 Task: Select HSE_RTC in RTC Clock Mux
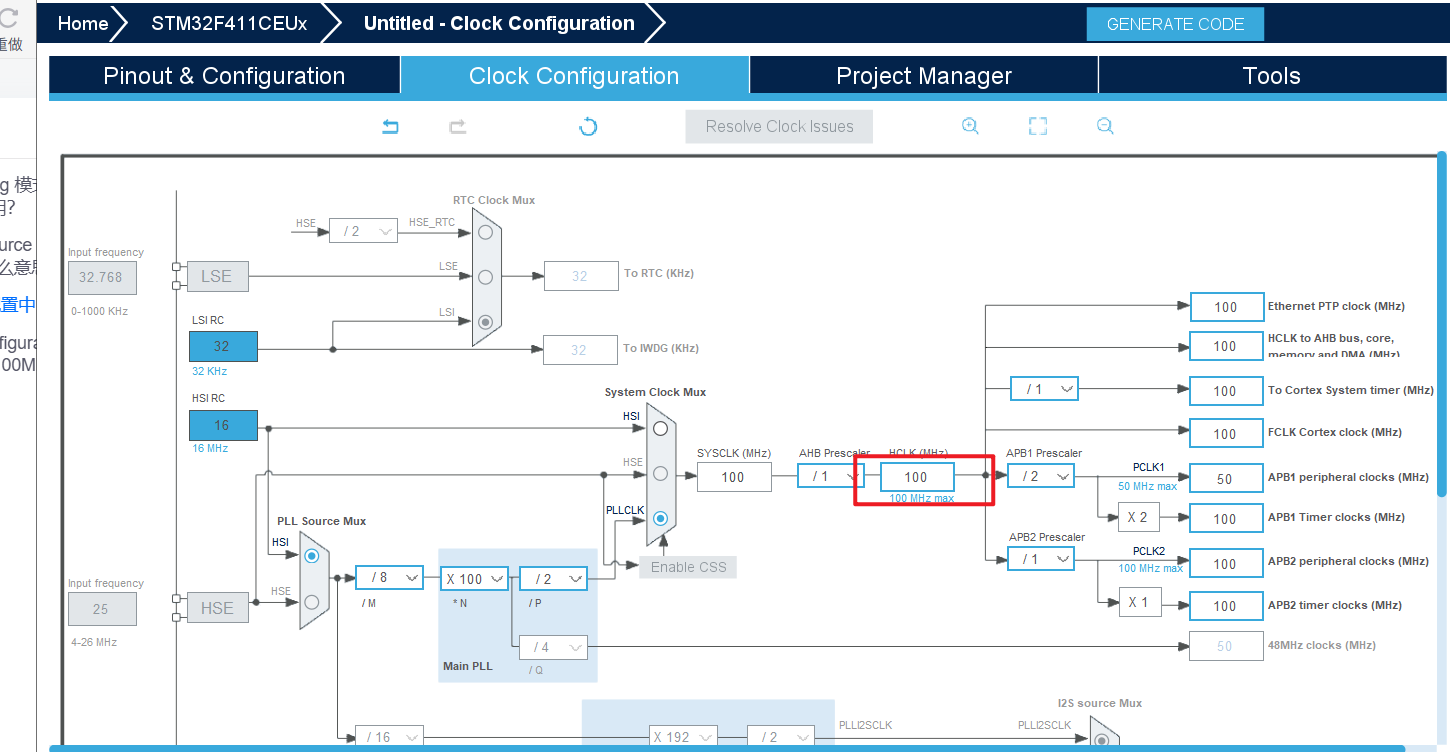[485, 232]
